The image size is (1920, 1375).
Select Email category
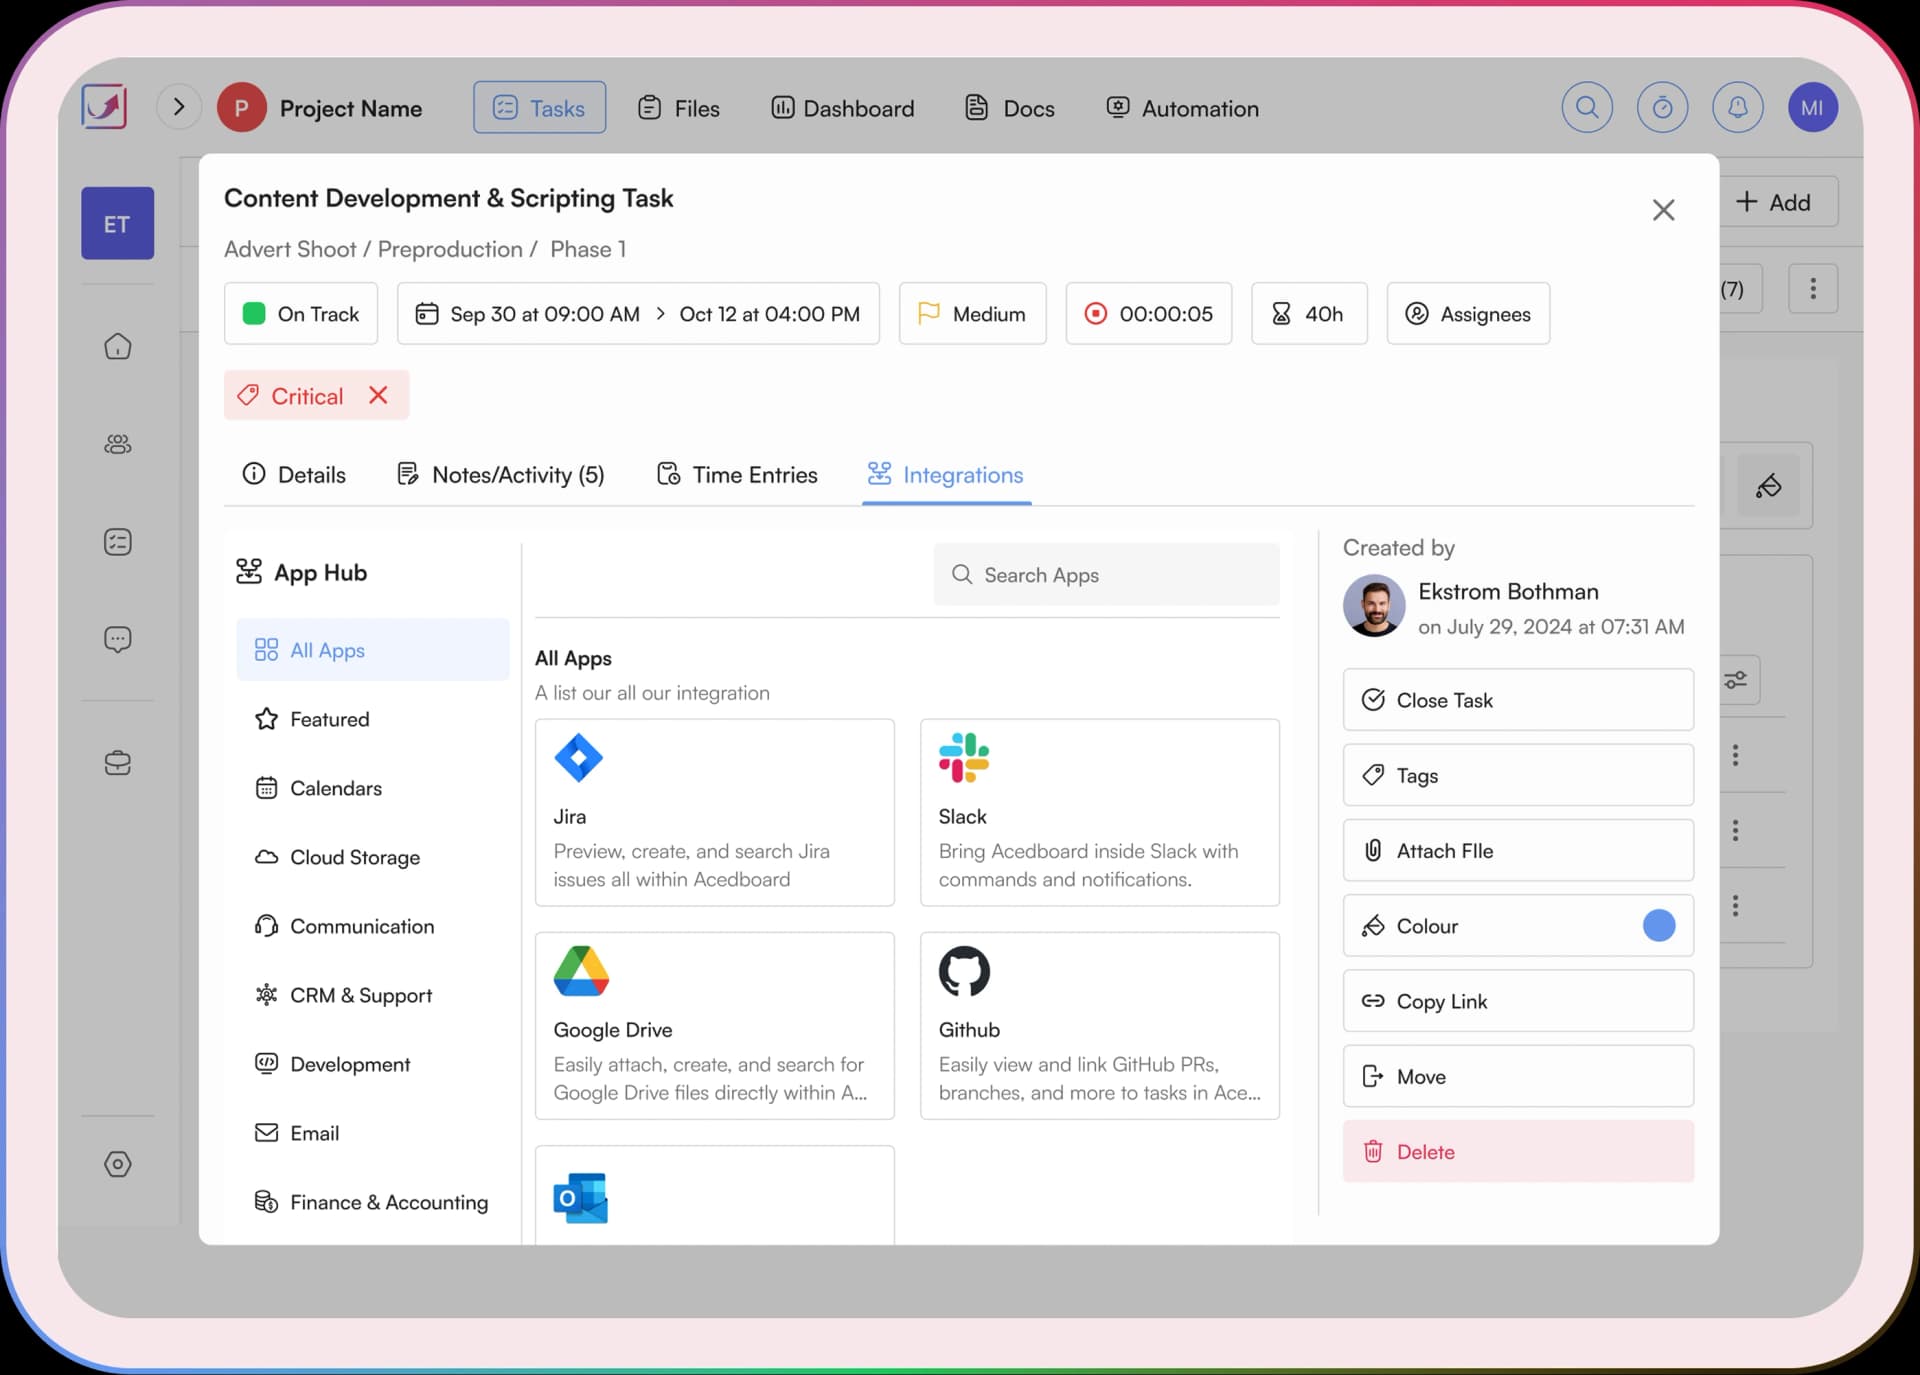pyautogui.click(x=373, y=1133)
